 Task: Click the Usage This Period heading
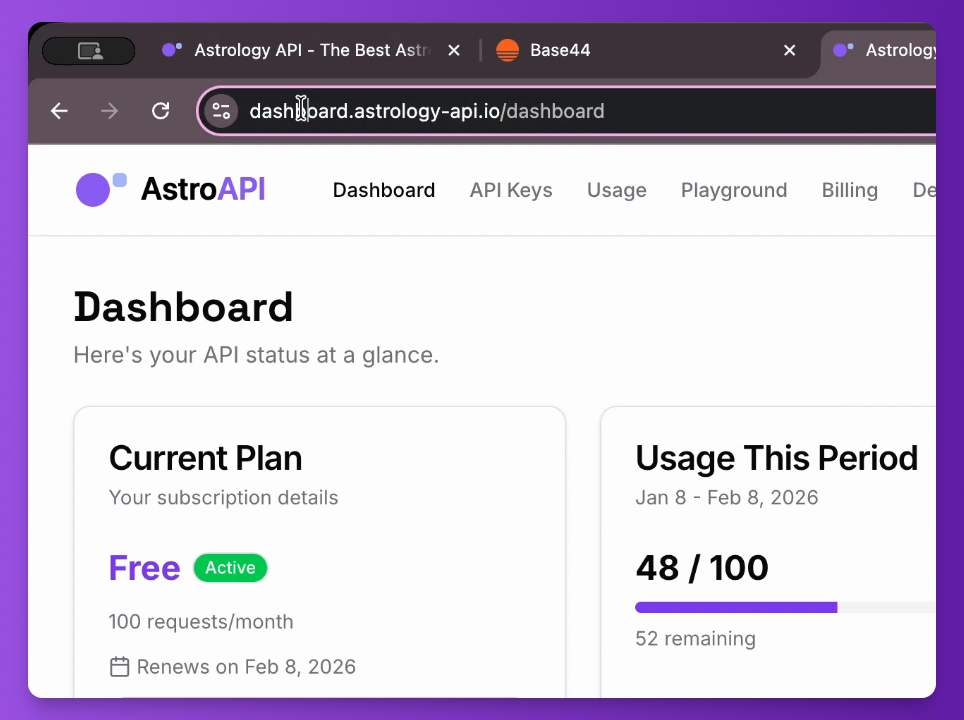[776, 458]
